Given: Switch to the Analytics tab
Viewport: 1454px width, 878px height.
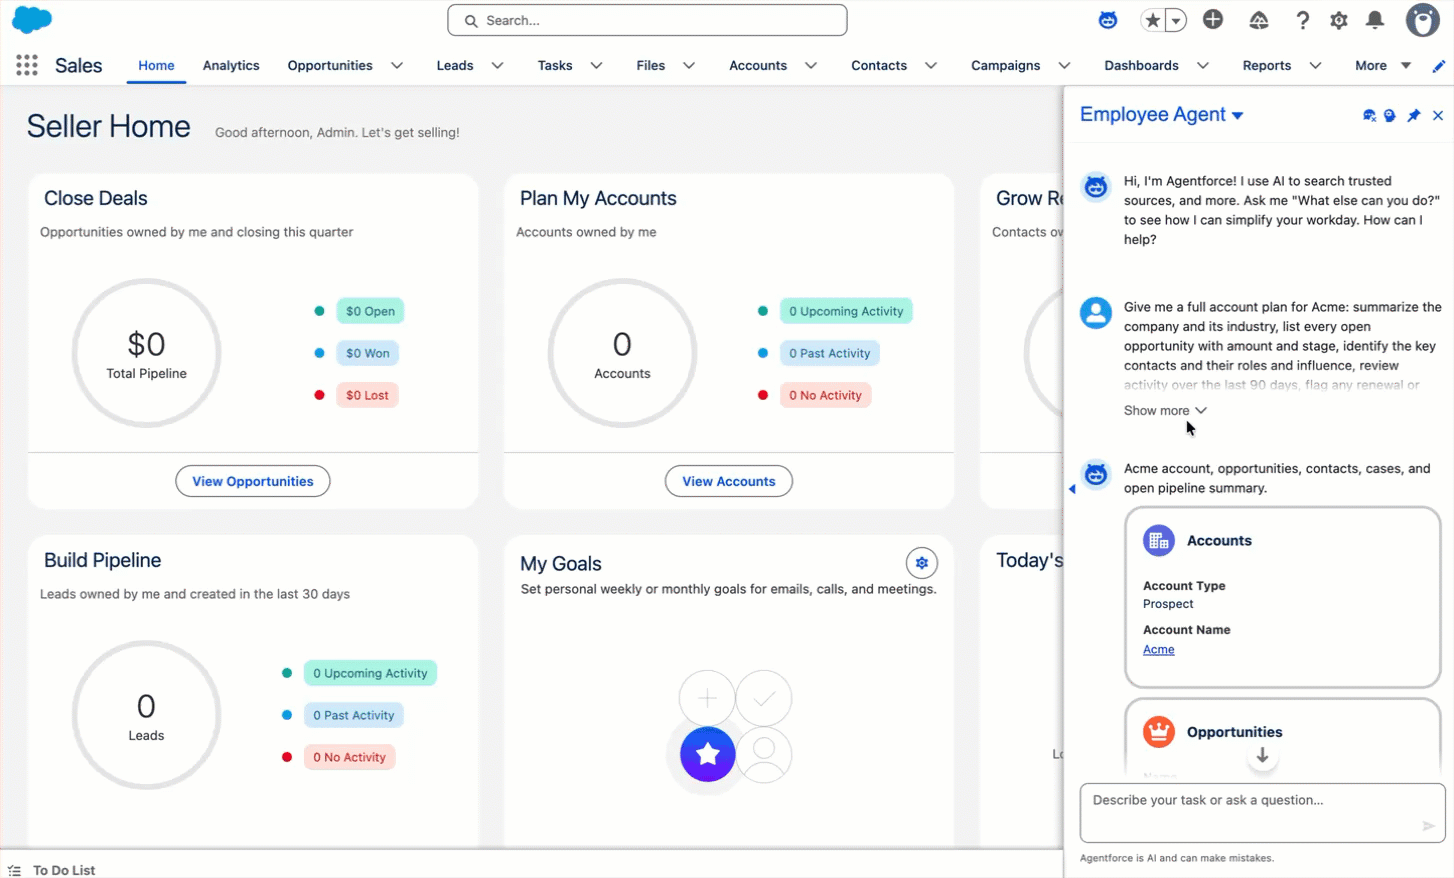Looking at the screenshot, I should [231, 66].
